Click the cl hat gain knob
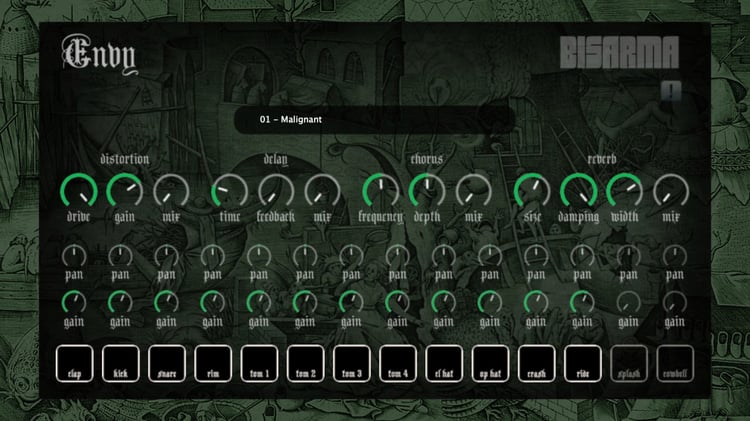This screenshot has height=421, width=750. coord(444,303)
